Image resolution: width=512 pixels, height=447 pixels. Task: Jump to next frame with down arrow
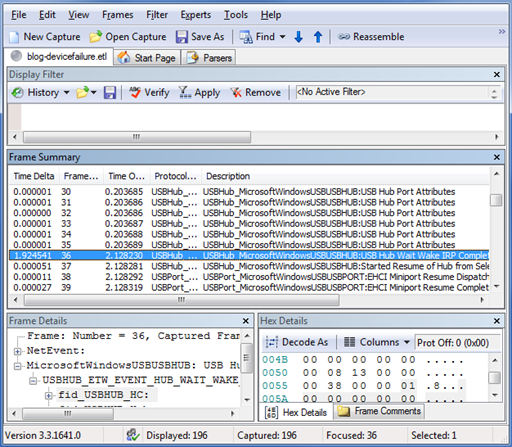(x=299, y=37)
